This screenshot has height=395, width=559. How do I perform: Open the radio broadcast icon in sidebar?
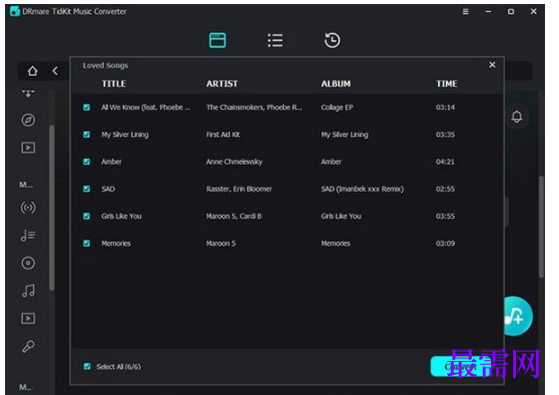coord(28,207)
